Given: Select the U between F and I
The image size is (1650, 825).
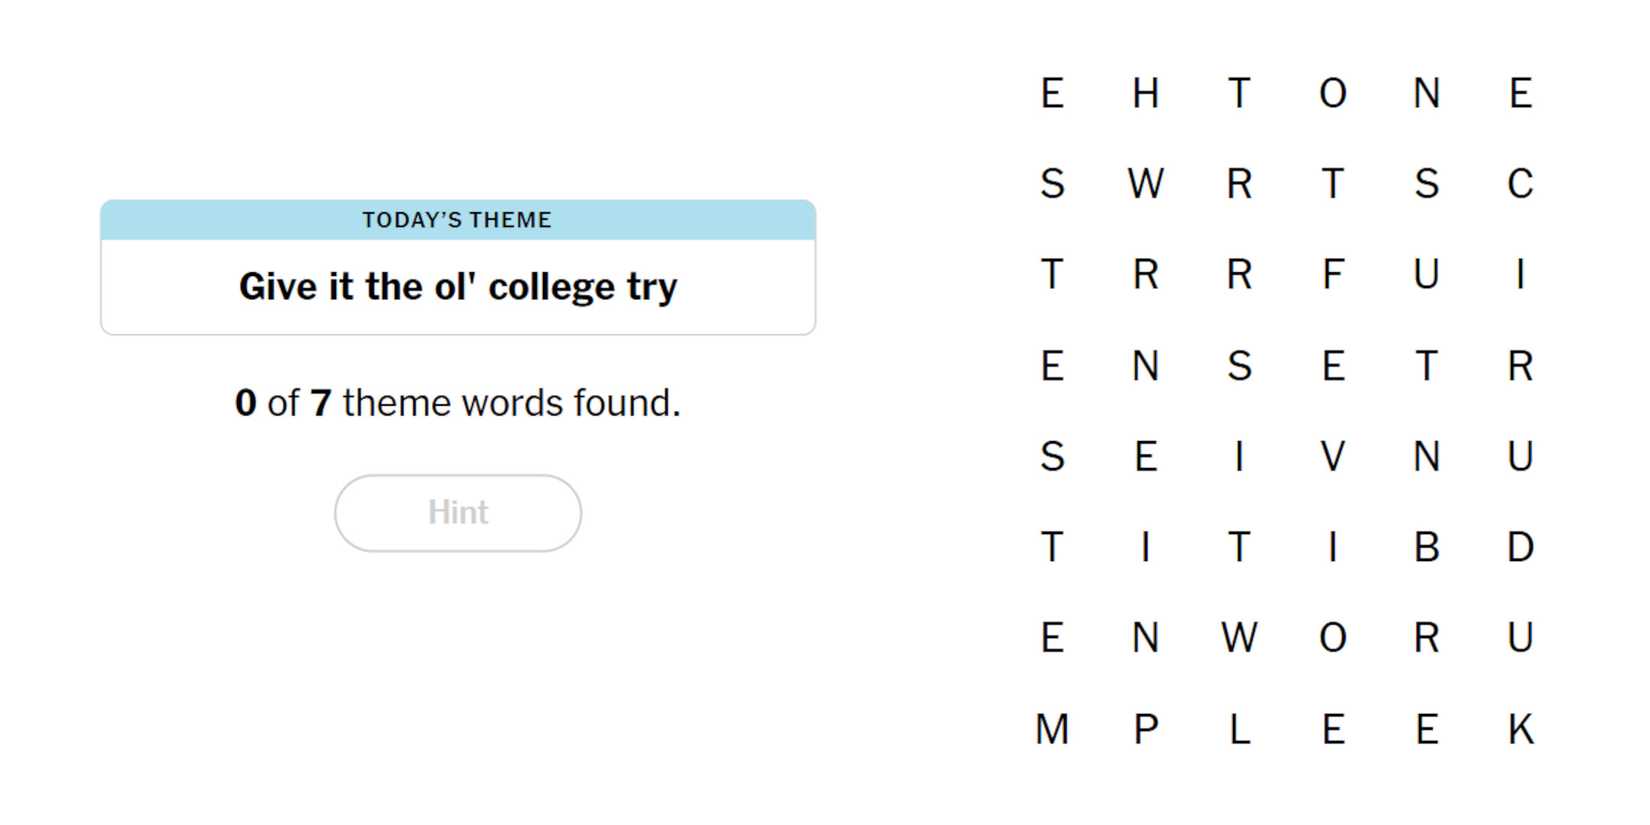Looking at the screenshot, I should click(1427, 274).
